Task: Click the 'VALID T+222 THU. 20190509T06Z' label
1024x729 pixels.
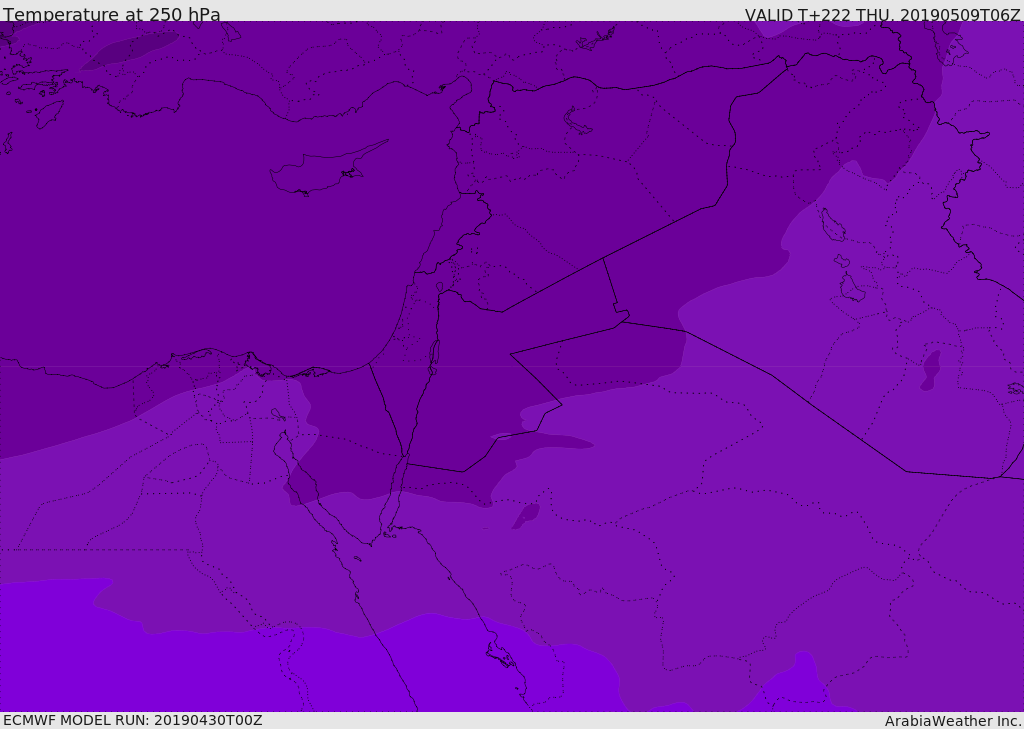Action: pyautogui.click(x=882, y=14)
